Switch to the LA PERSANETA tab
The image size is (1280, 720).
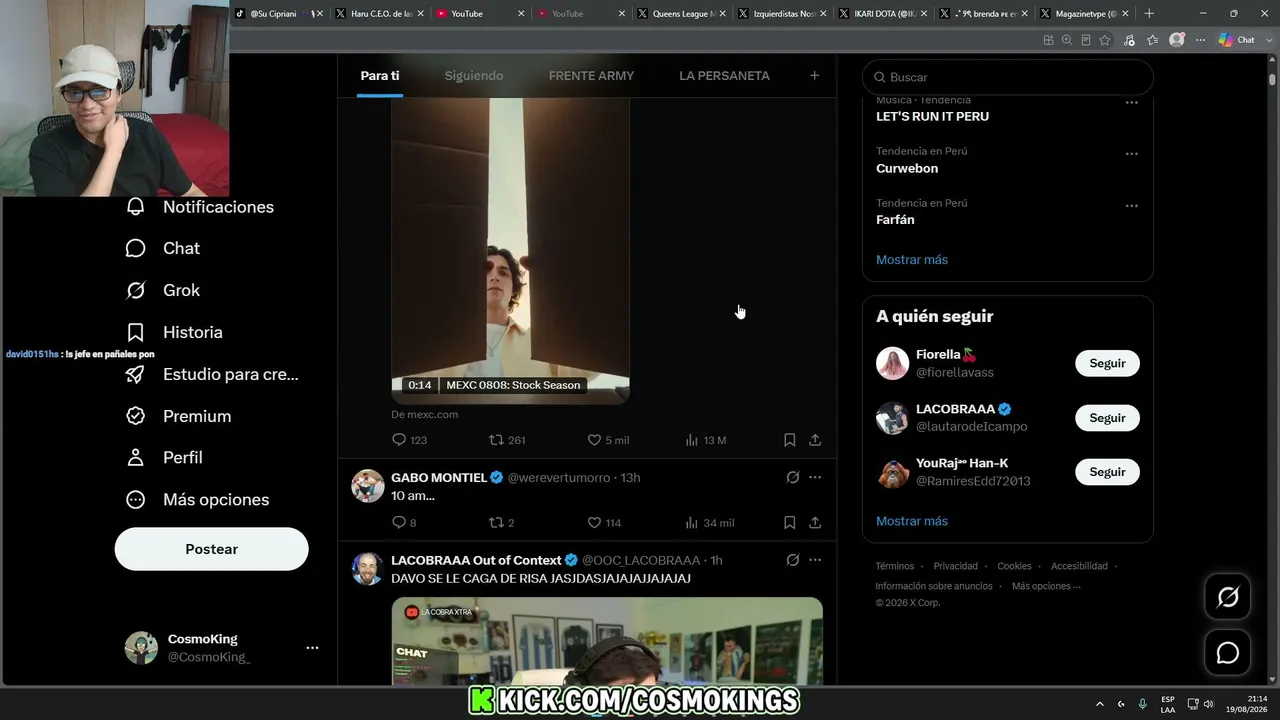[724, 76]
